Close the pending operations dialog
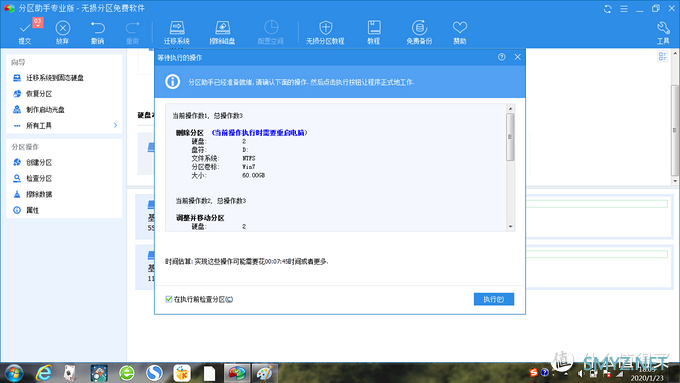This screenshot has width=680, height=383. point(517,57)
